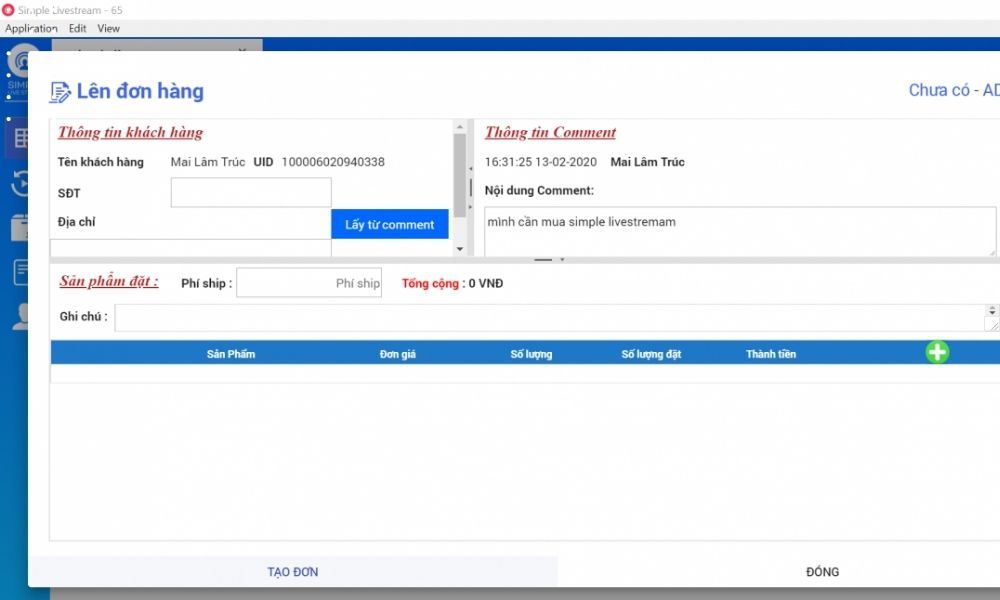Screen dimensions: 1000x600
Task: Click the Tổng cộng 0 VNĐ total
Action: point(452,283)
